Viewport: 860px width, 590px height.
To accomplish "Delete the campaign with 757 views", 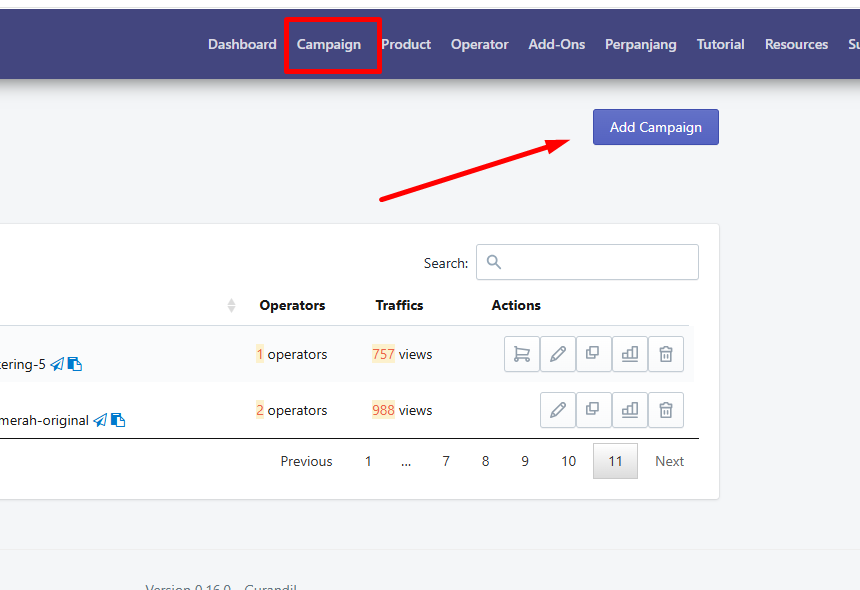I will pos(666,354).
